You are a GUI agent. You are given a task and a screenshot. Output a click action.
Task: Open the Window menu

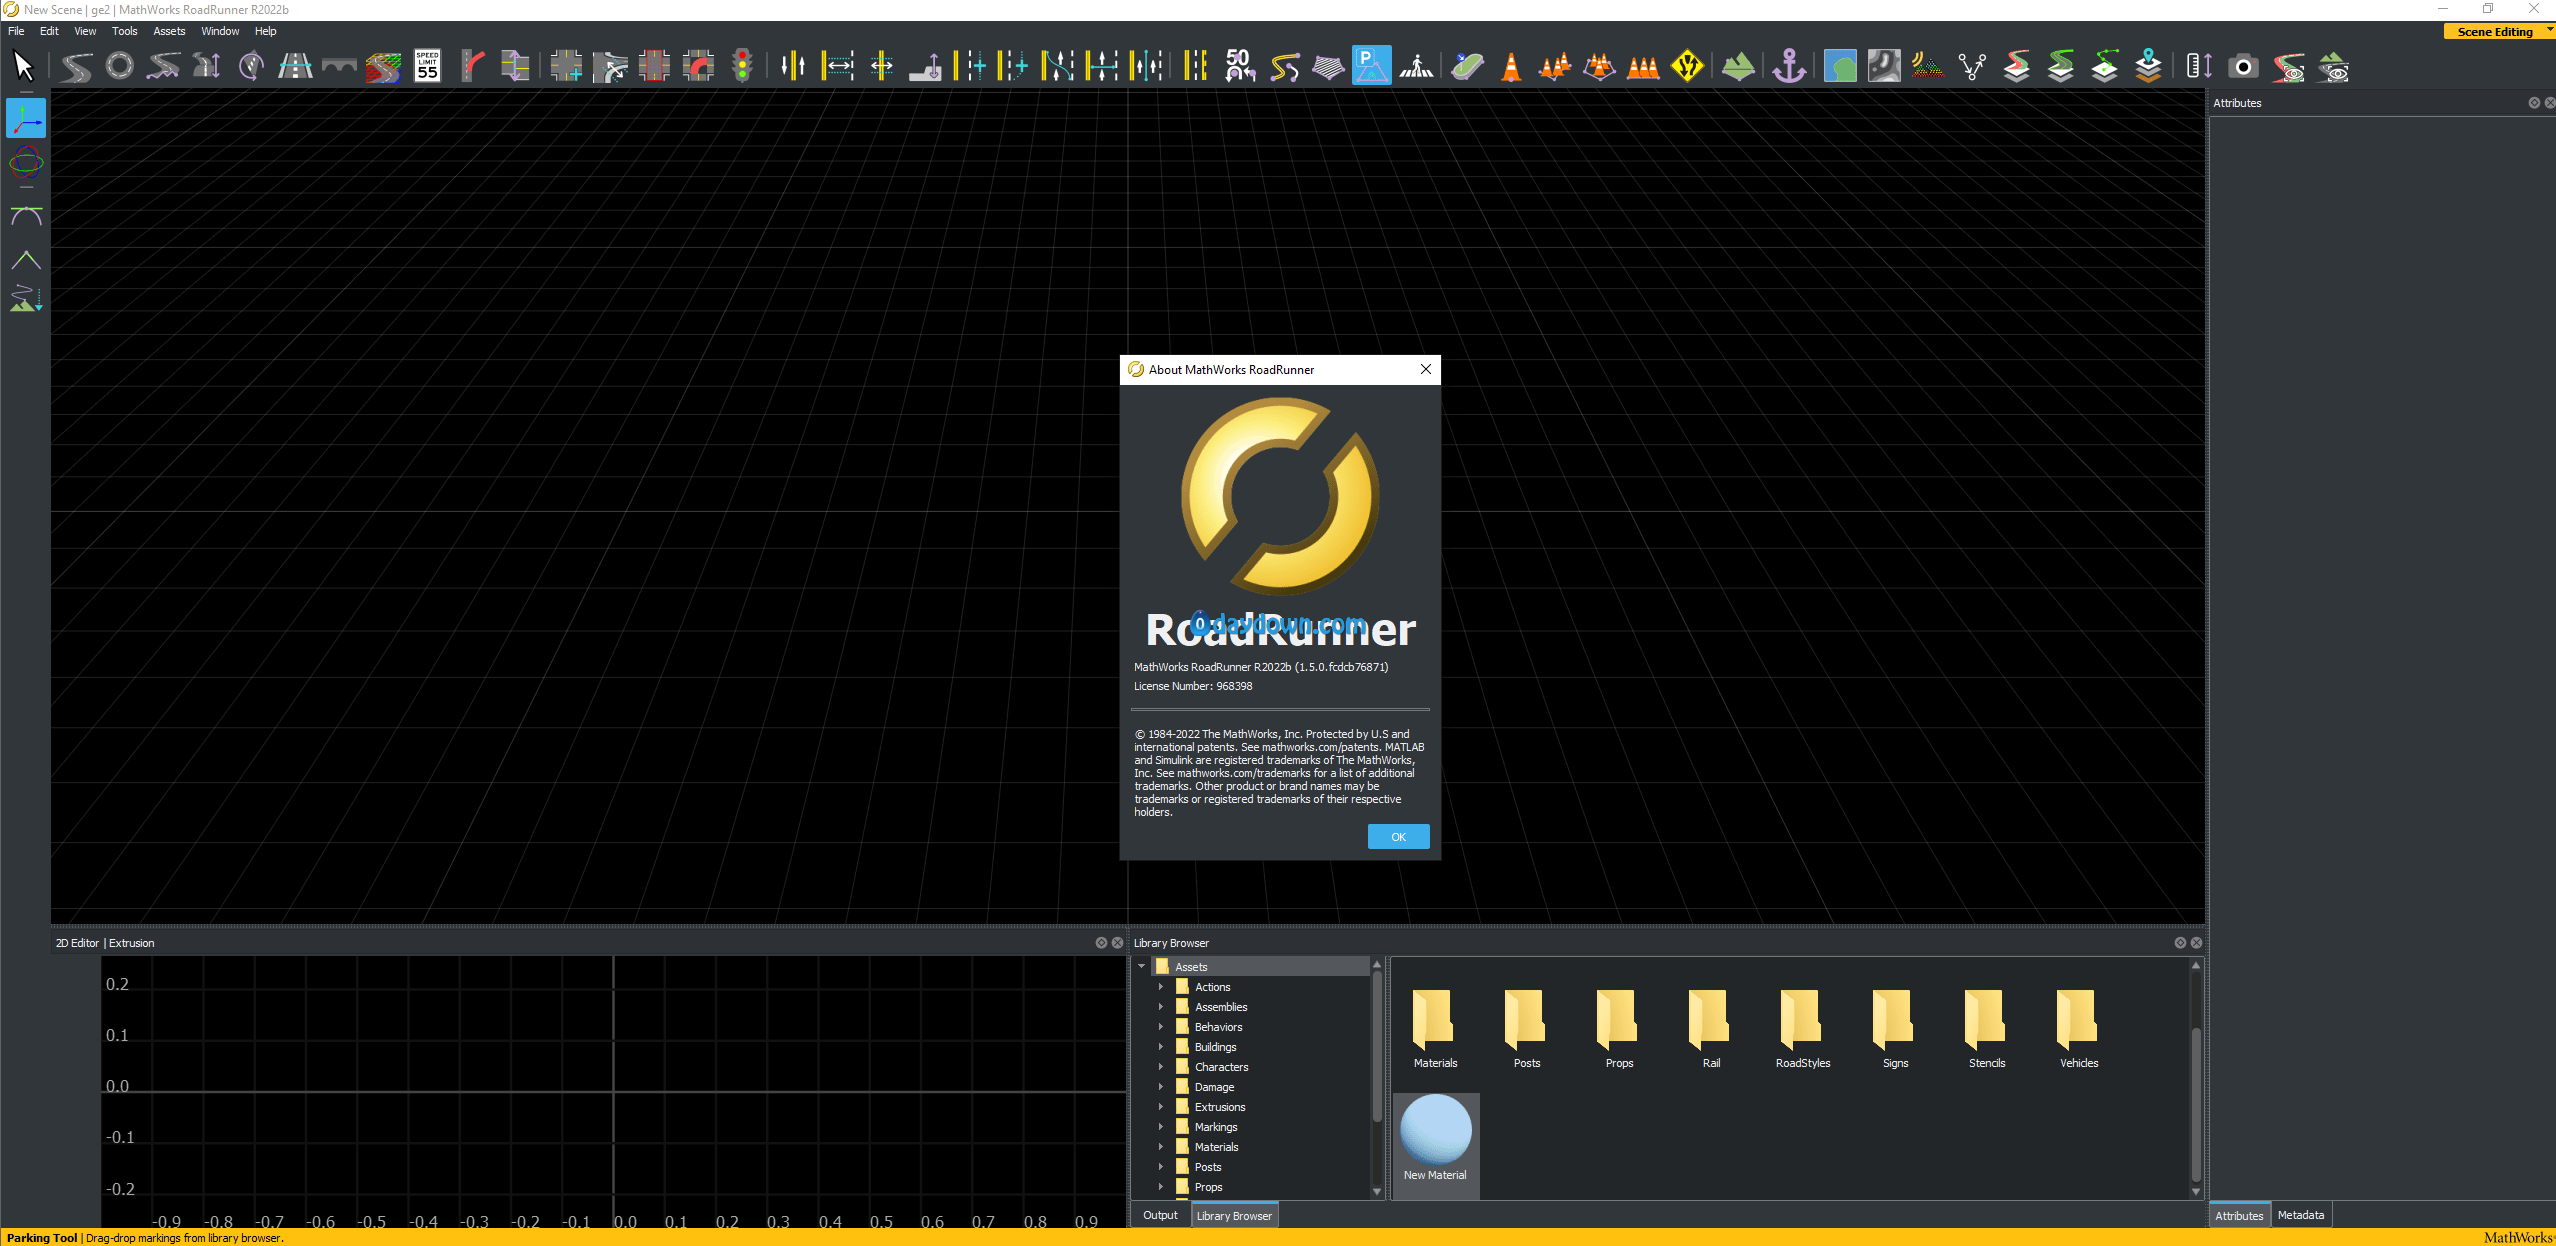[x=220, y=31]
